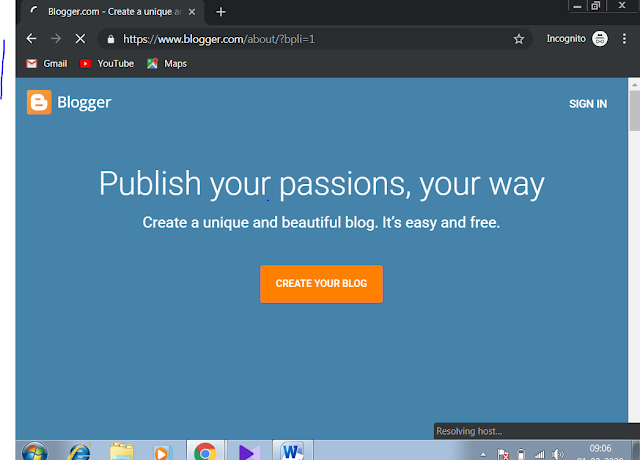Switch to Microsoft Word in taskbar
640x460 pixels.
[292, 451]
